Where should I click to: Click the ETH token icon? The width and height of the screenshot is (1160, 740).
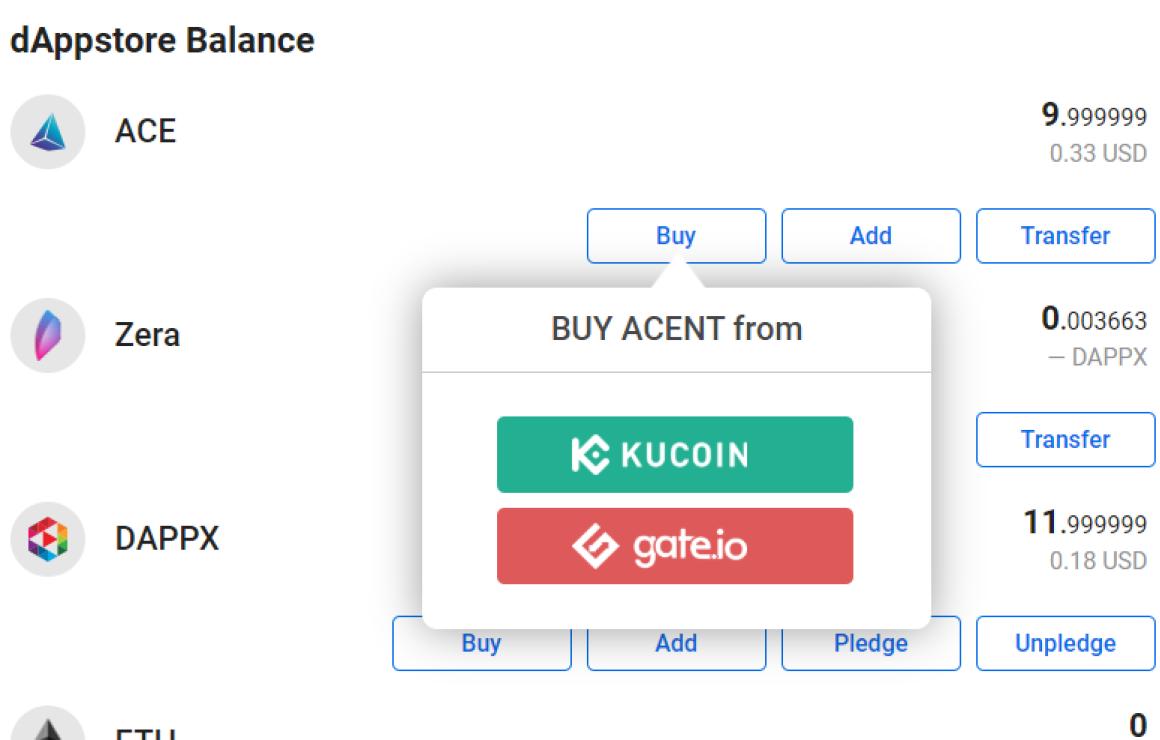48,725
